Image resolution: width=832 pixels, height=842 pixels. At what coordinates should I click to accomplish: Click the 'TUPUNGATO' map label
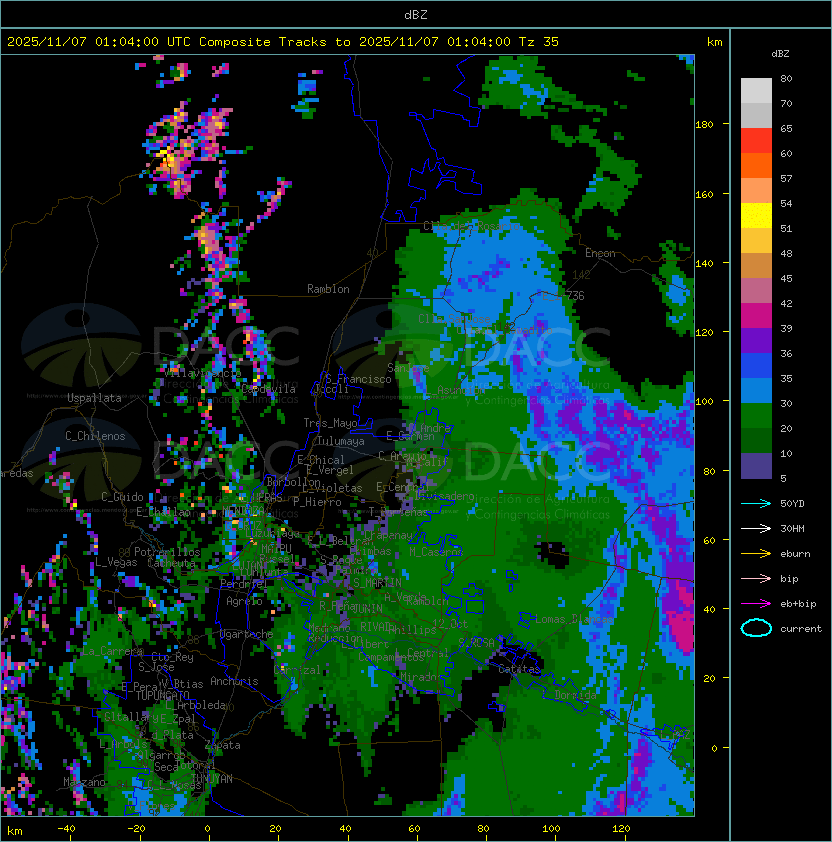coord(162,695)
